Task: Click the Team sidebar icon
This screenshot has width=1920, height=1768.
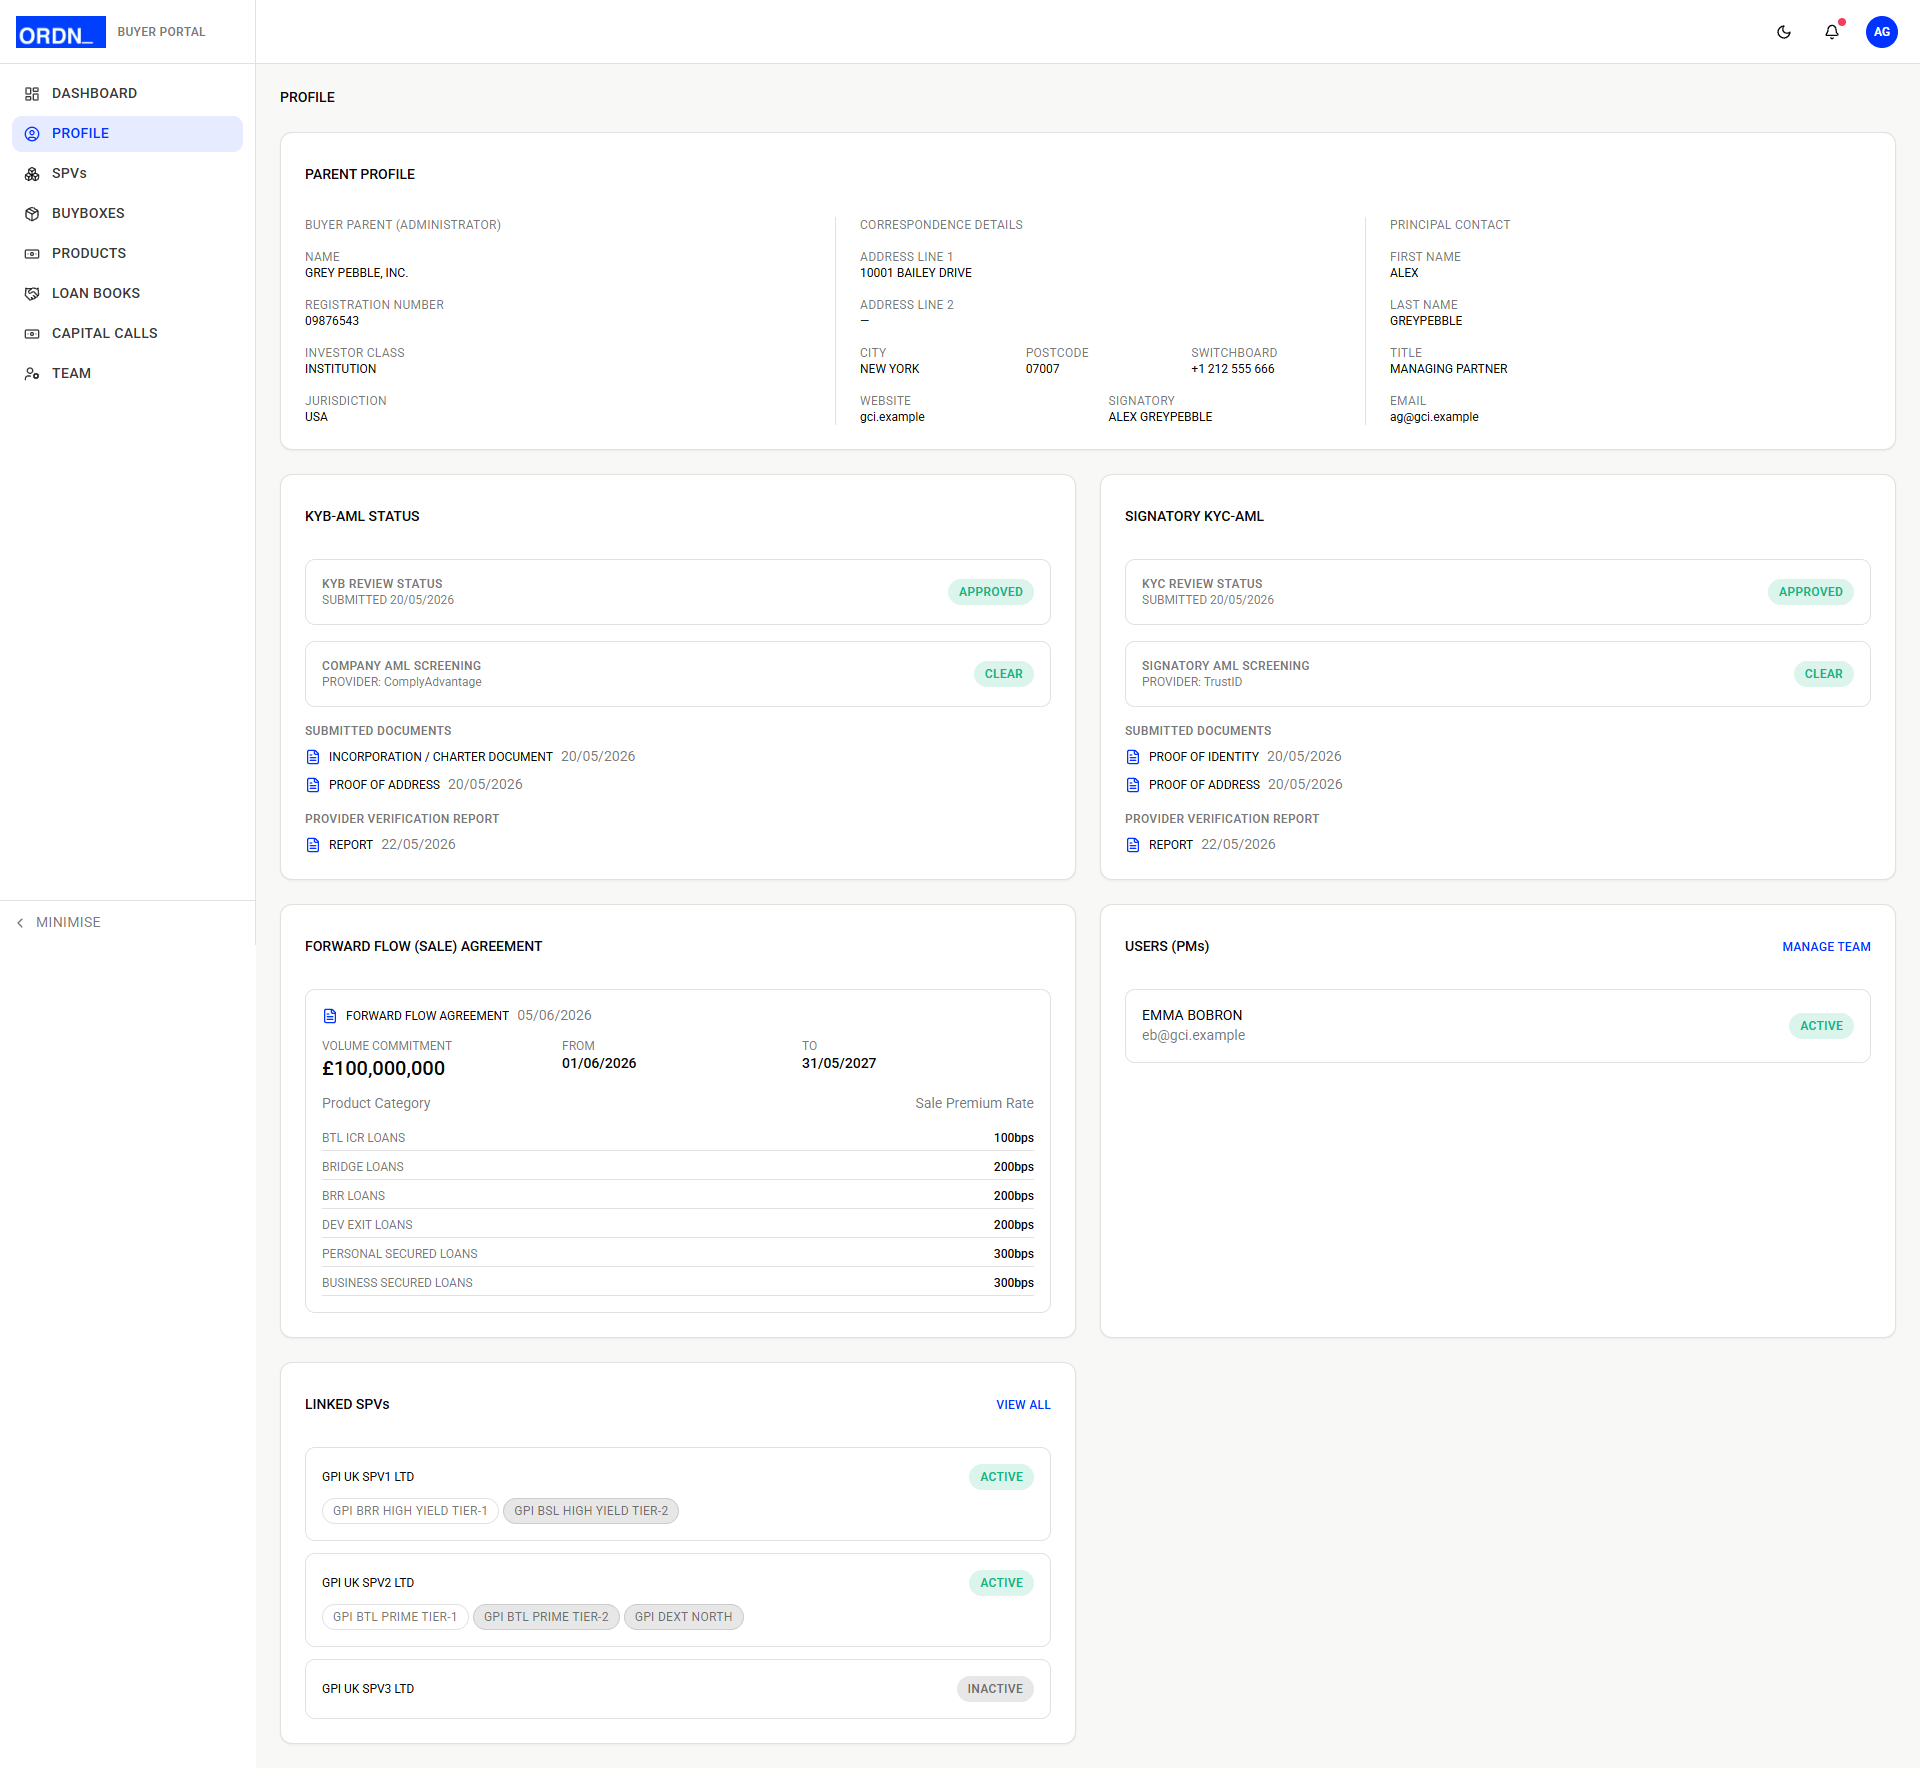Action: click(32, 374)
